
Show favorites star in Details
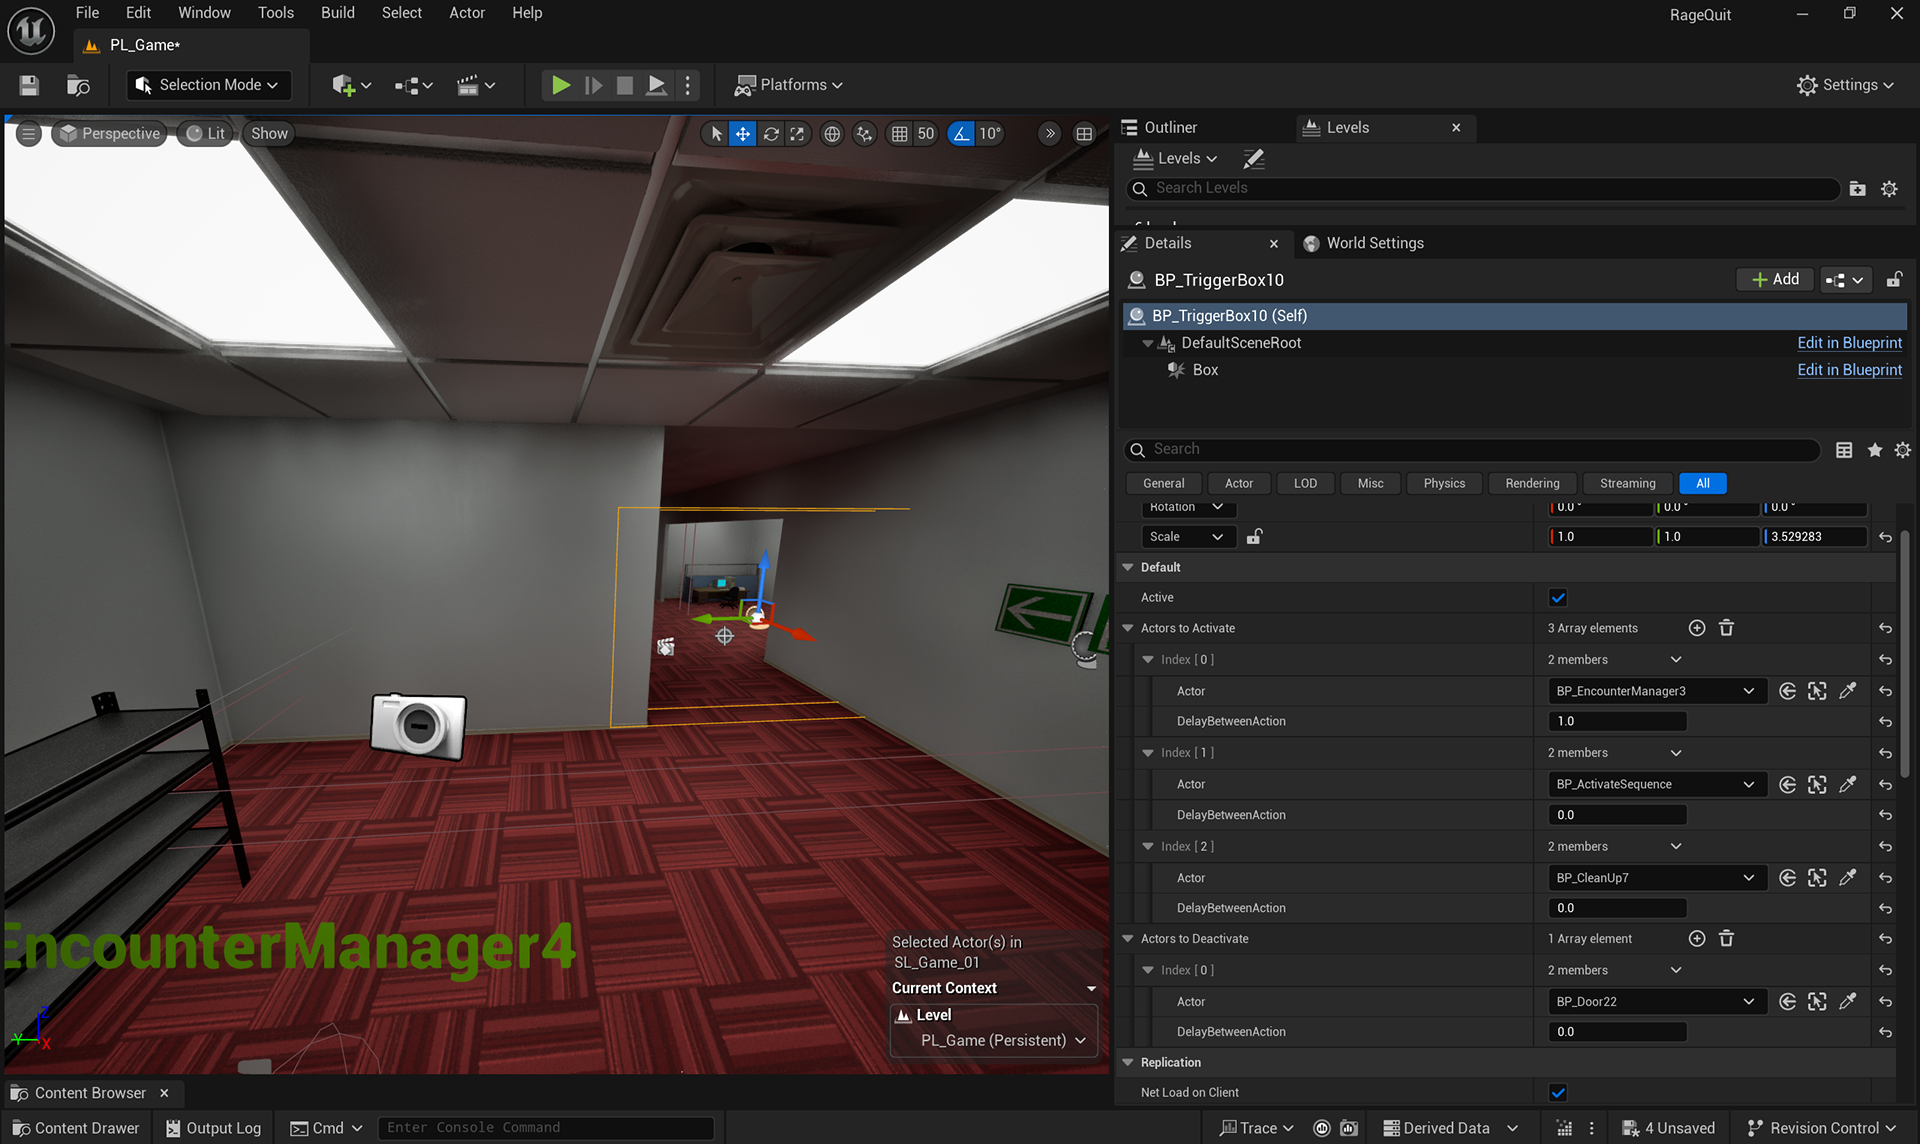[x=1875, y=450]
